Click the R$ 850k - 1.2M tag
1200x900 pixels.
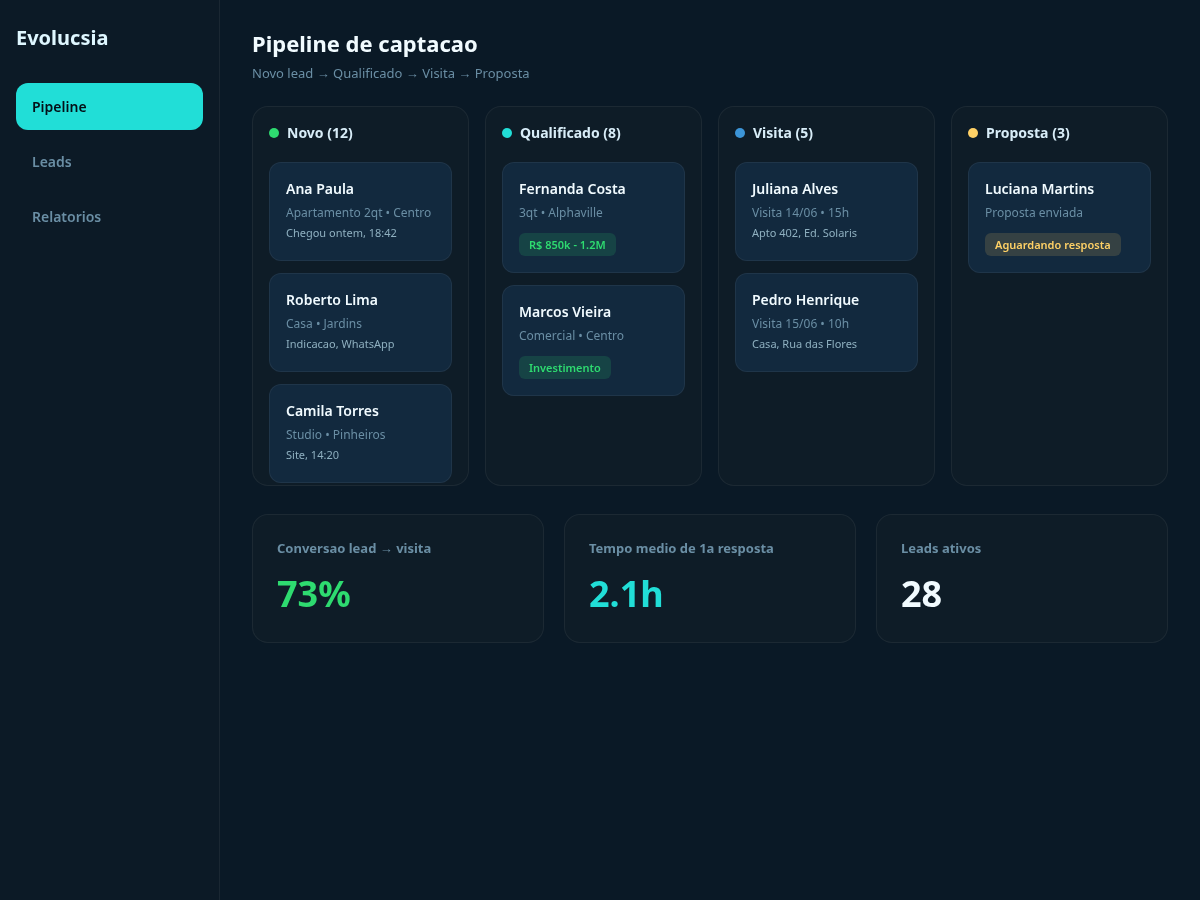tap(567, 245)
